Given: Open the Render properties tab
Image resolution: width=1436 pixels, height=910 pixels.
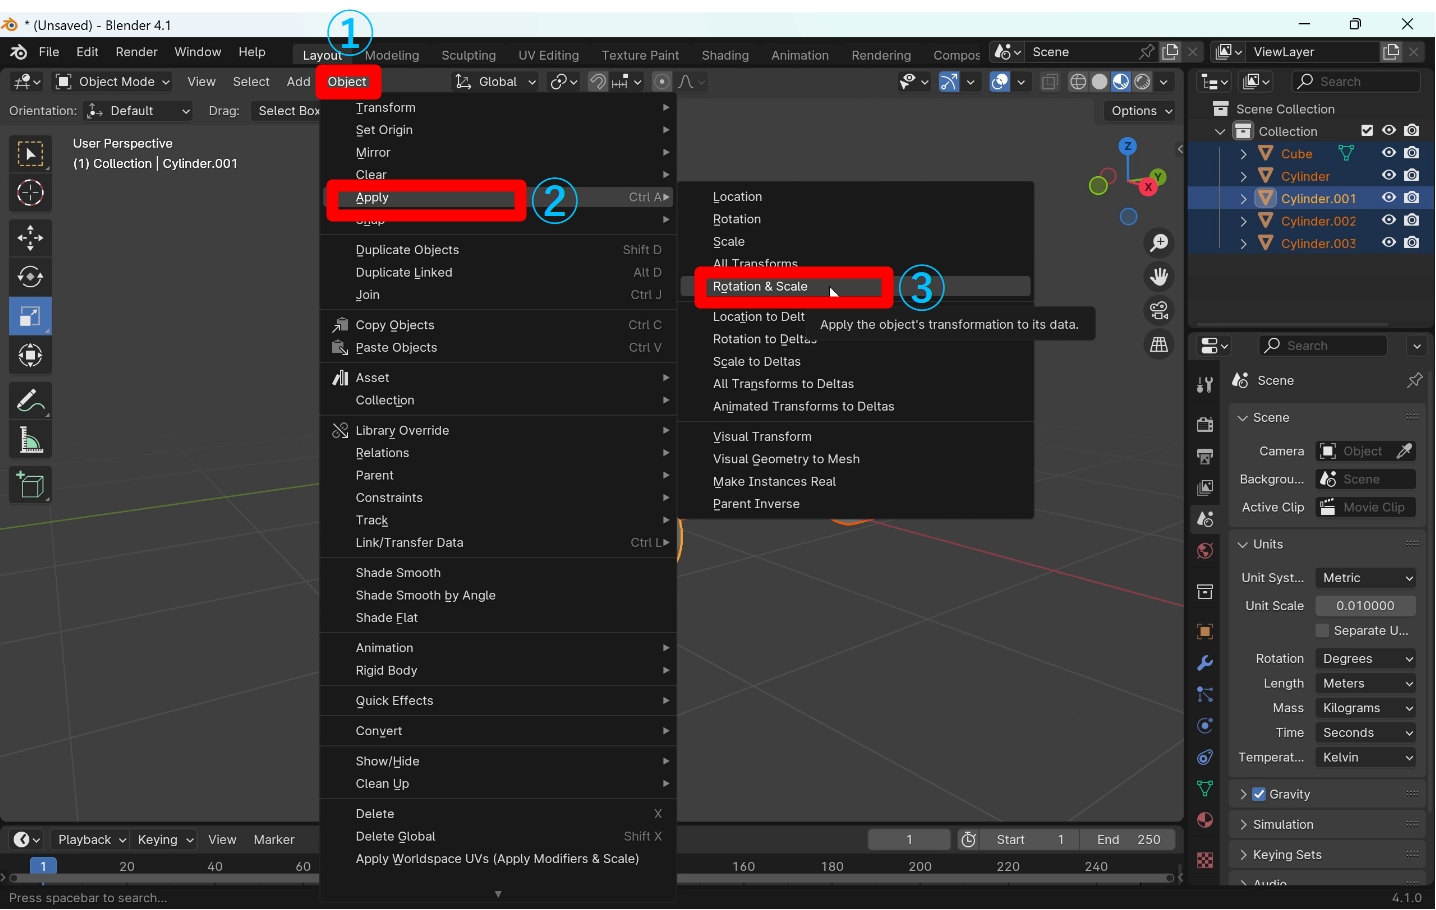Looking at the screenshot, I should pos(1205,424).
